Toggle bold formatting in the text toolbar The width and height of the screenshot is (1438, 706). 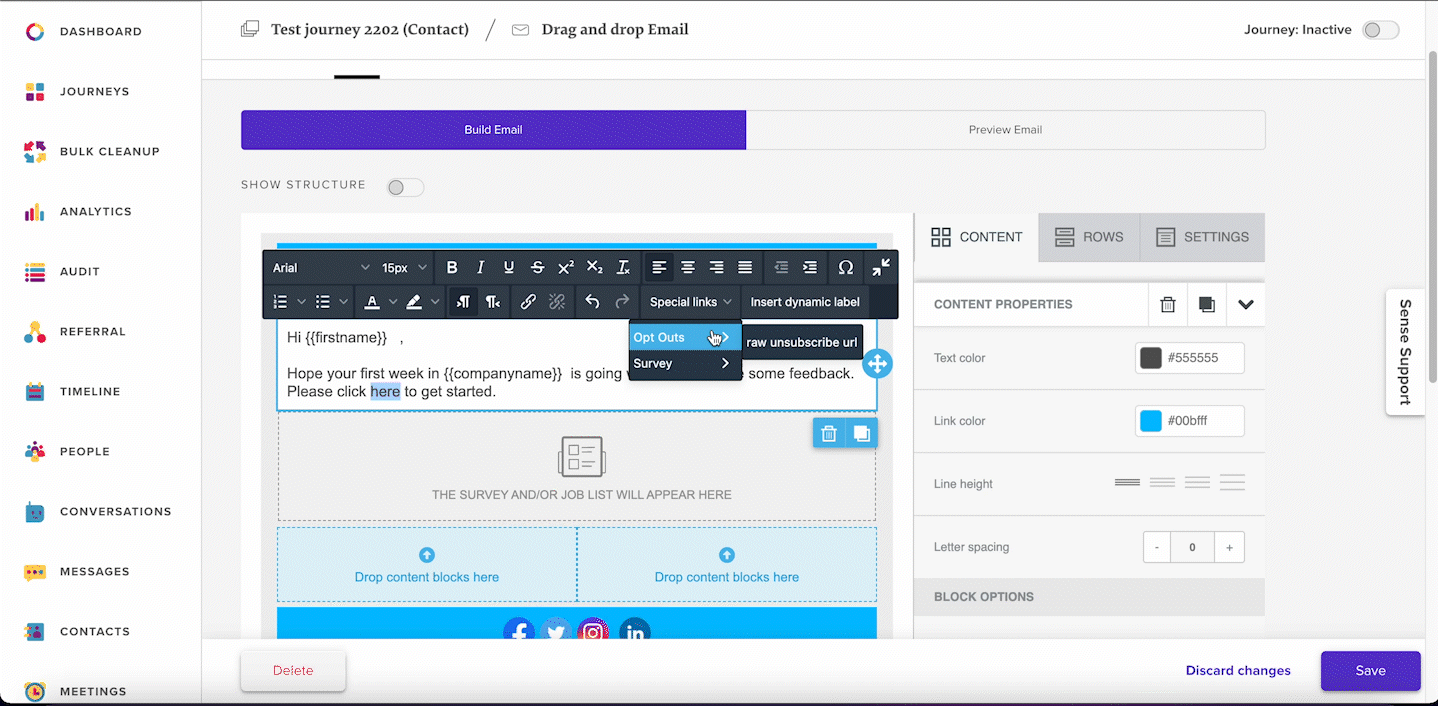(452, 268)
